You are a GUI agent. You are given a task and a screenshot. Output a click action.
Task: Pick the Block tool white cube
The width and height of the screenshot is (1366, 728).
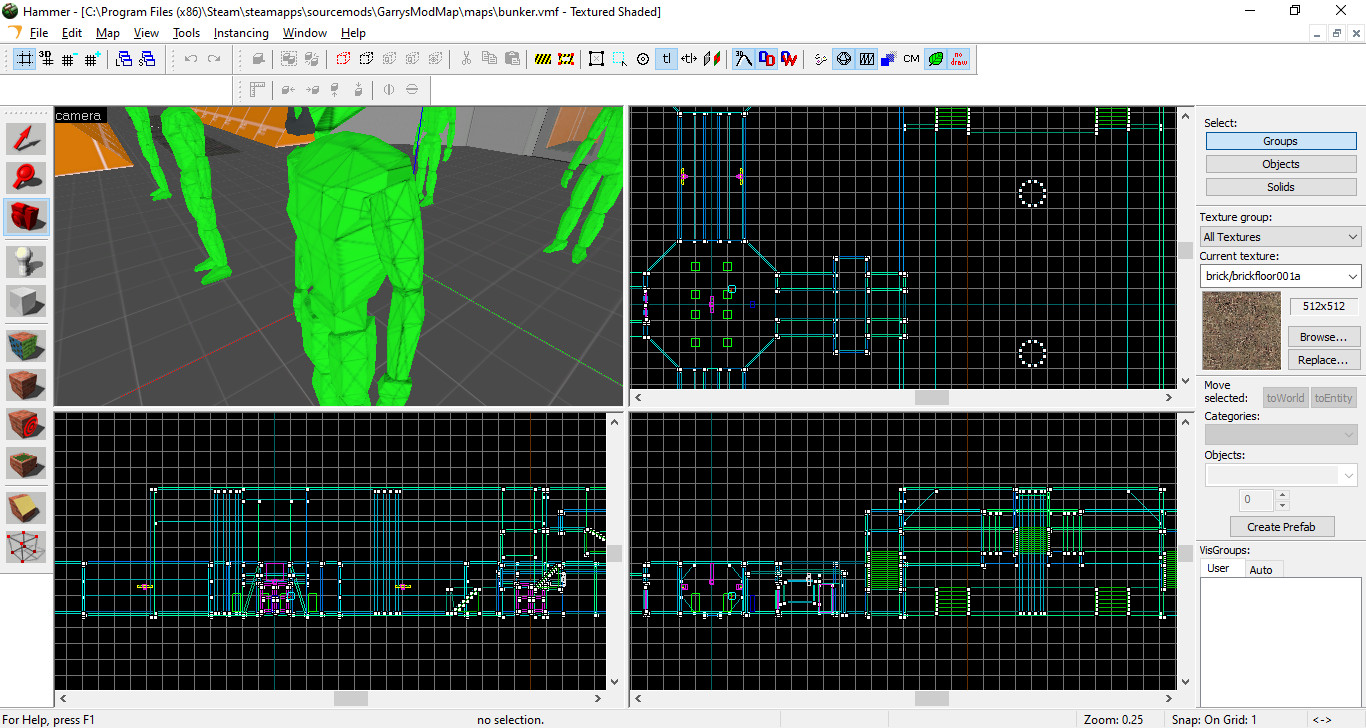[x=27, y=302]
